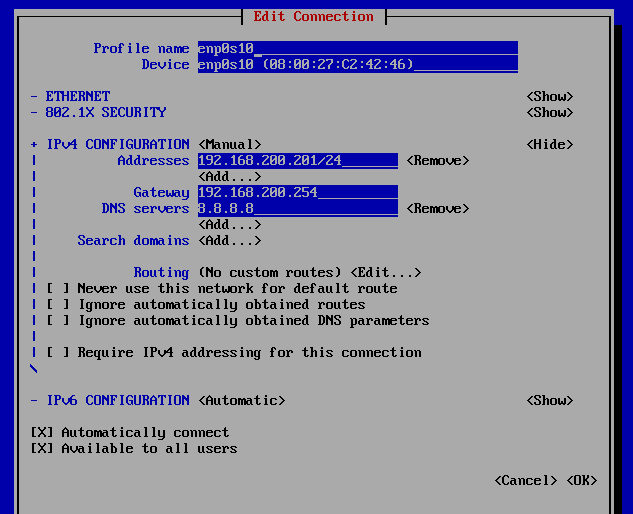Click the 802.1X SECURITY label
This screenshot has height=514, width=633.
point(106,113)
